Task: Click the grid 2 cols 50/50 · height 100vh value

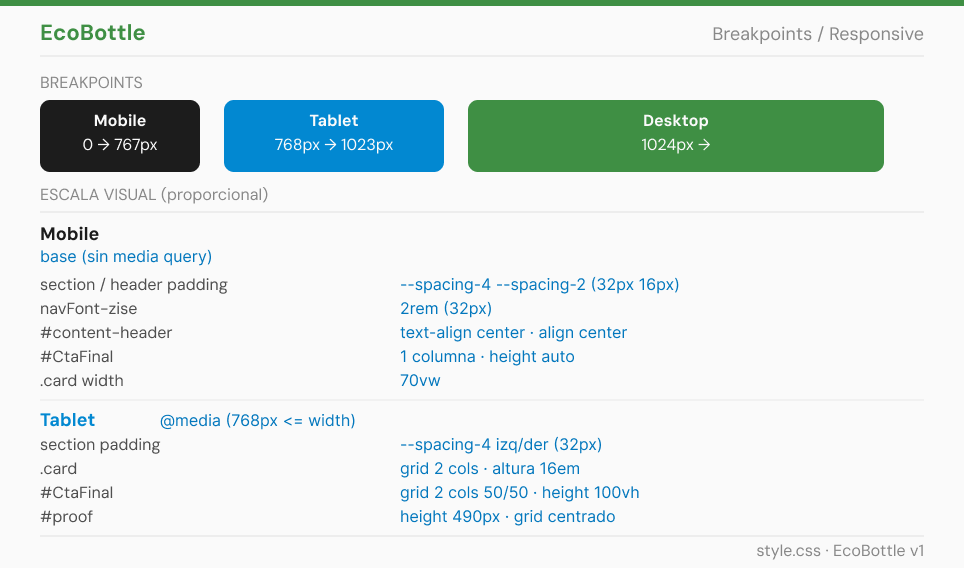Action: (x=520, y=492)
